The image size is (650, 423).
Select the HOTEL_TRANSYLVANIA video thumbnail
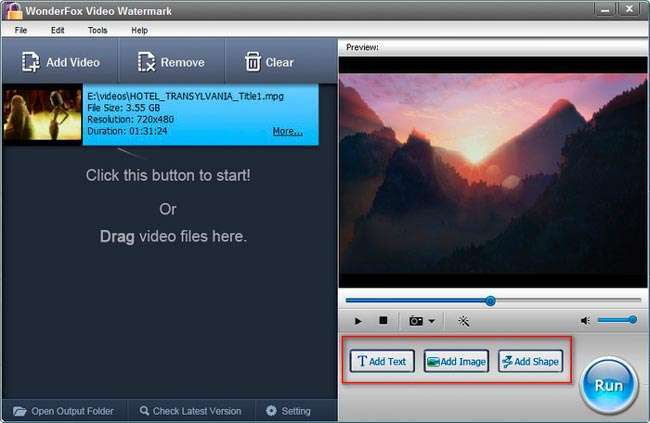click(42, 114)
